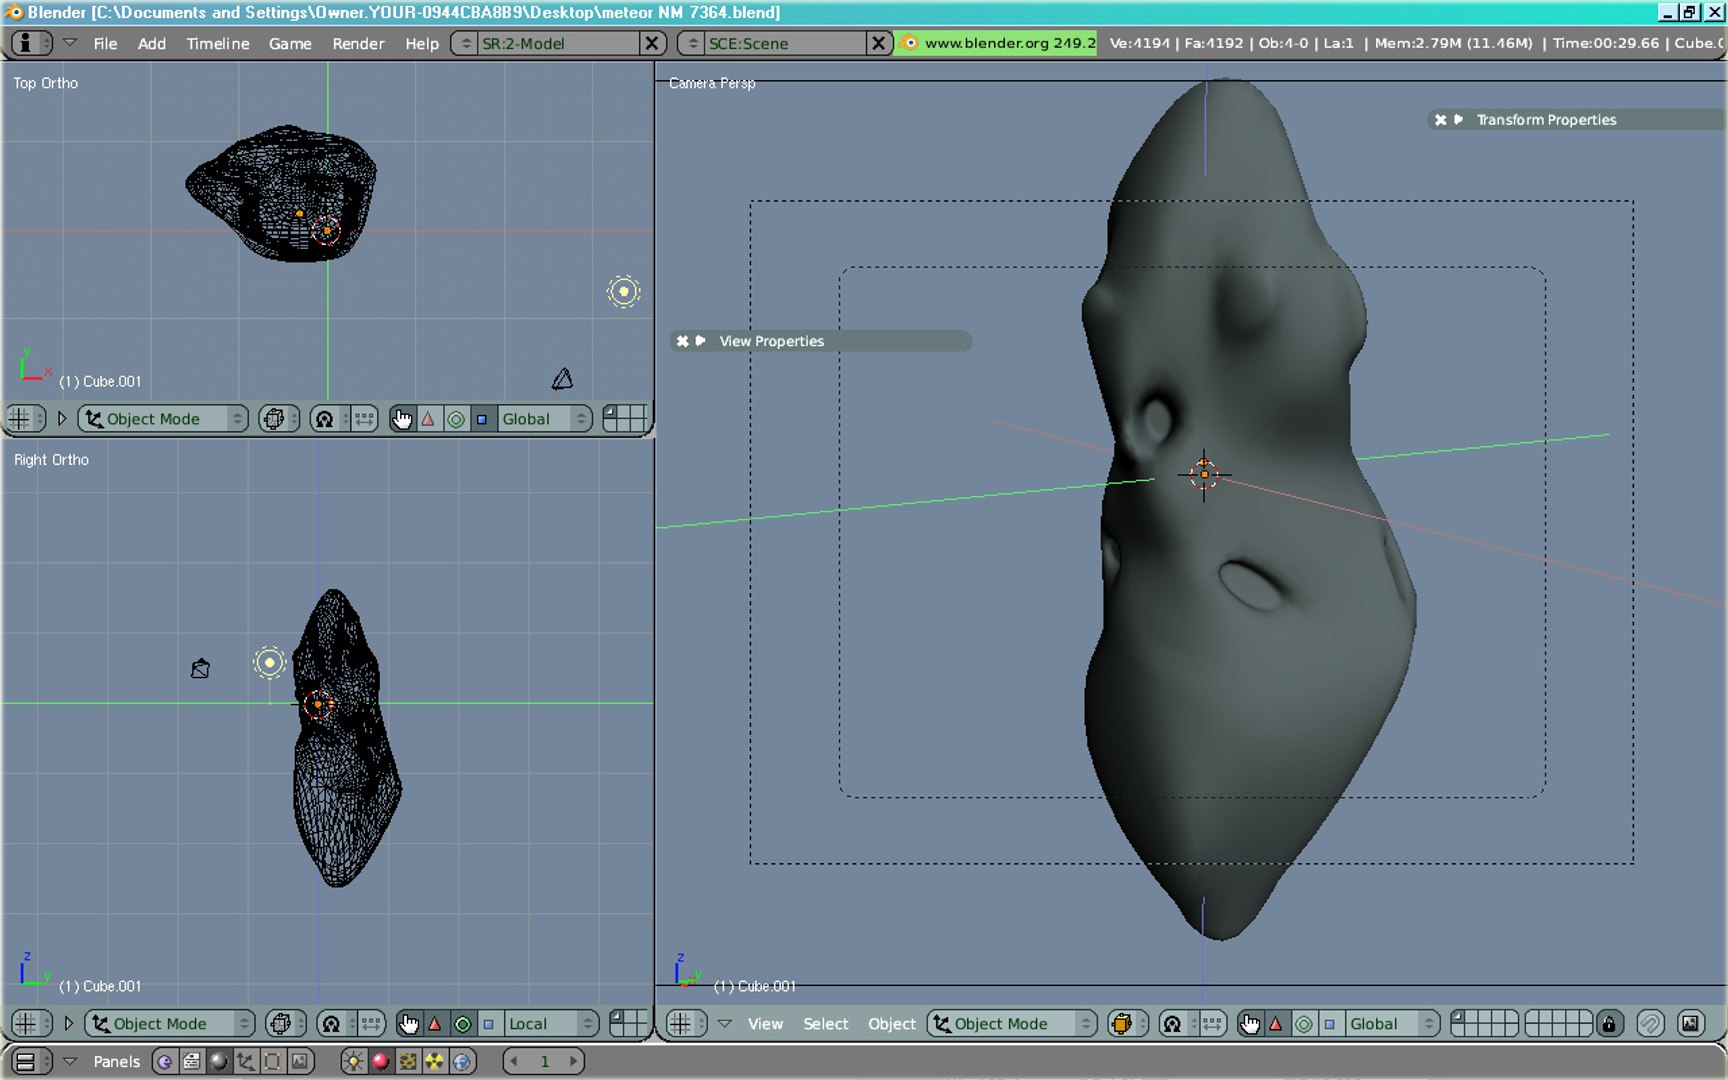Open the Timeline menu
The width and height of the screenshot is (1728, 1080).
pyautogui.click(x=218, y=43)
